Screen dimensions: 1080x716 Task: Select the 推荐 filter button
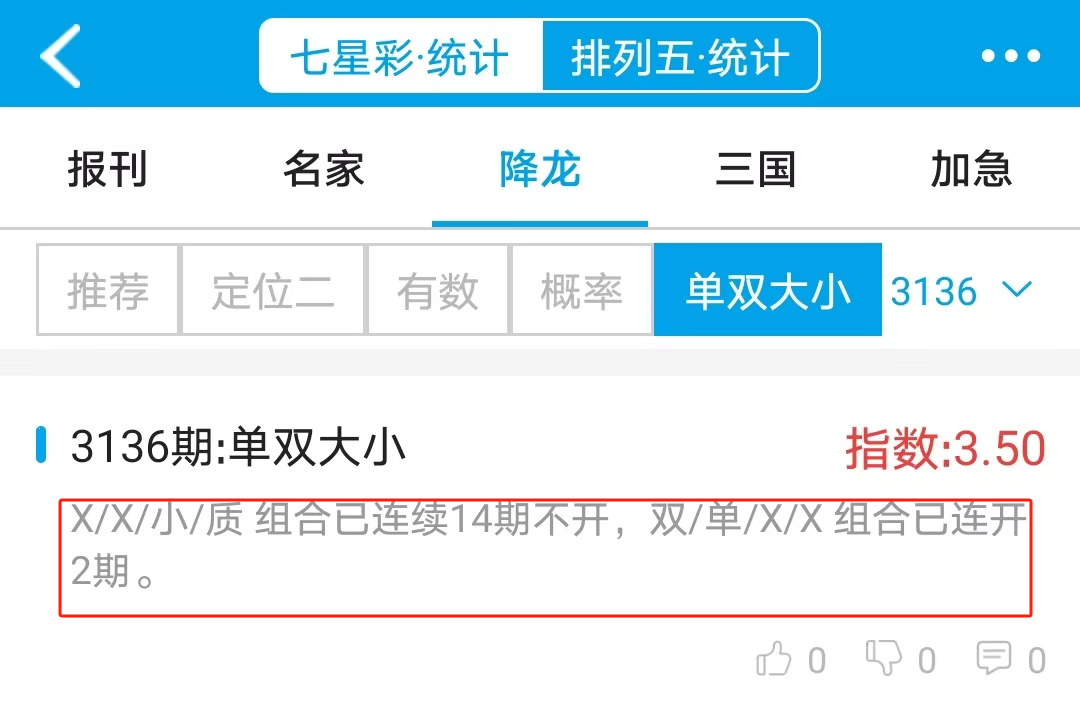click(107, 290)
